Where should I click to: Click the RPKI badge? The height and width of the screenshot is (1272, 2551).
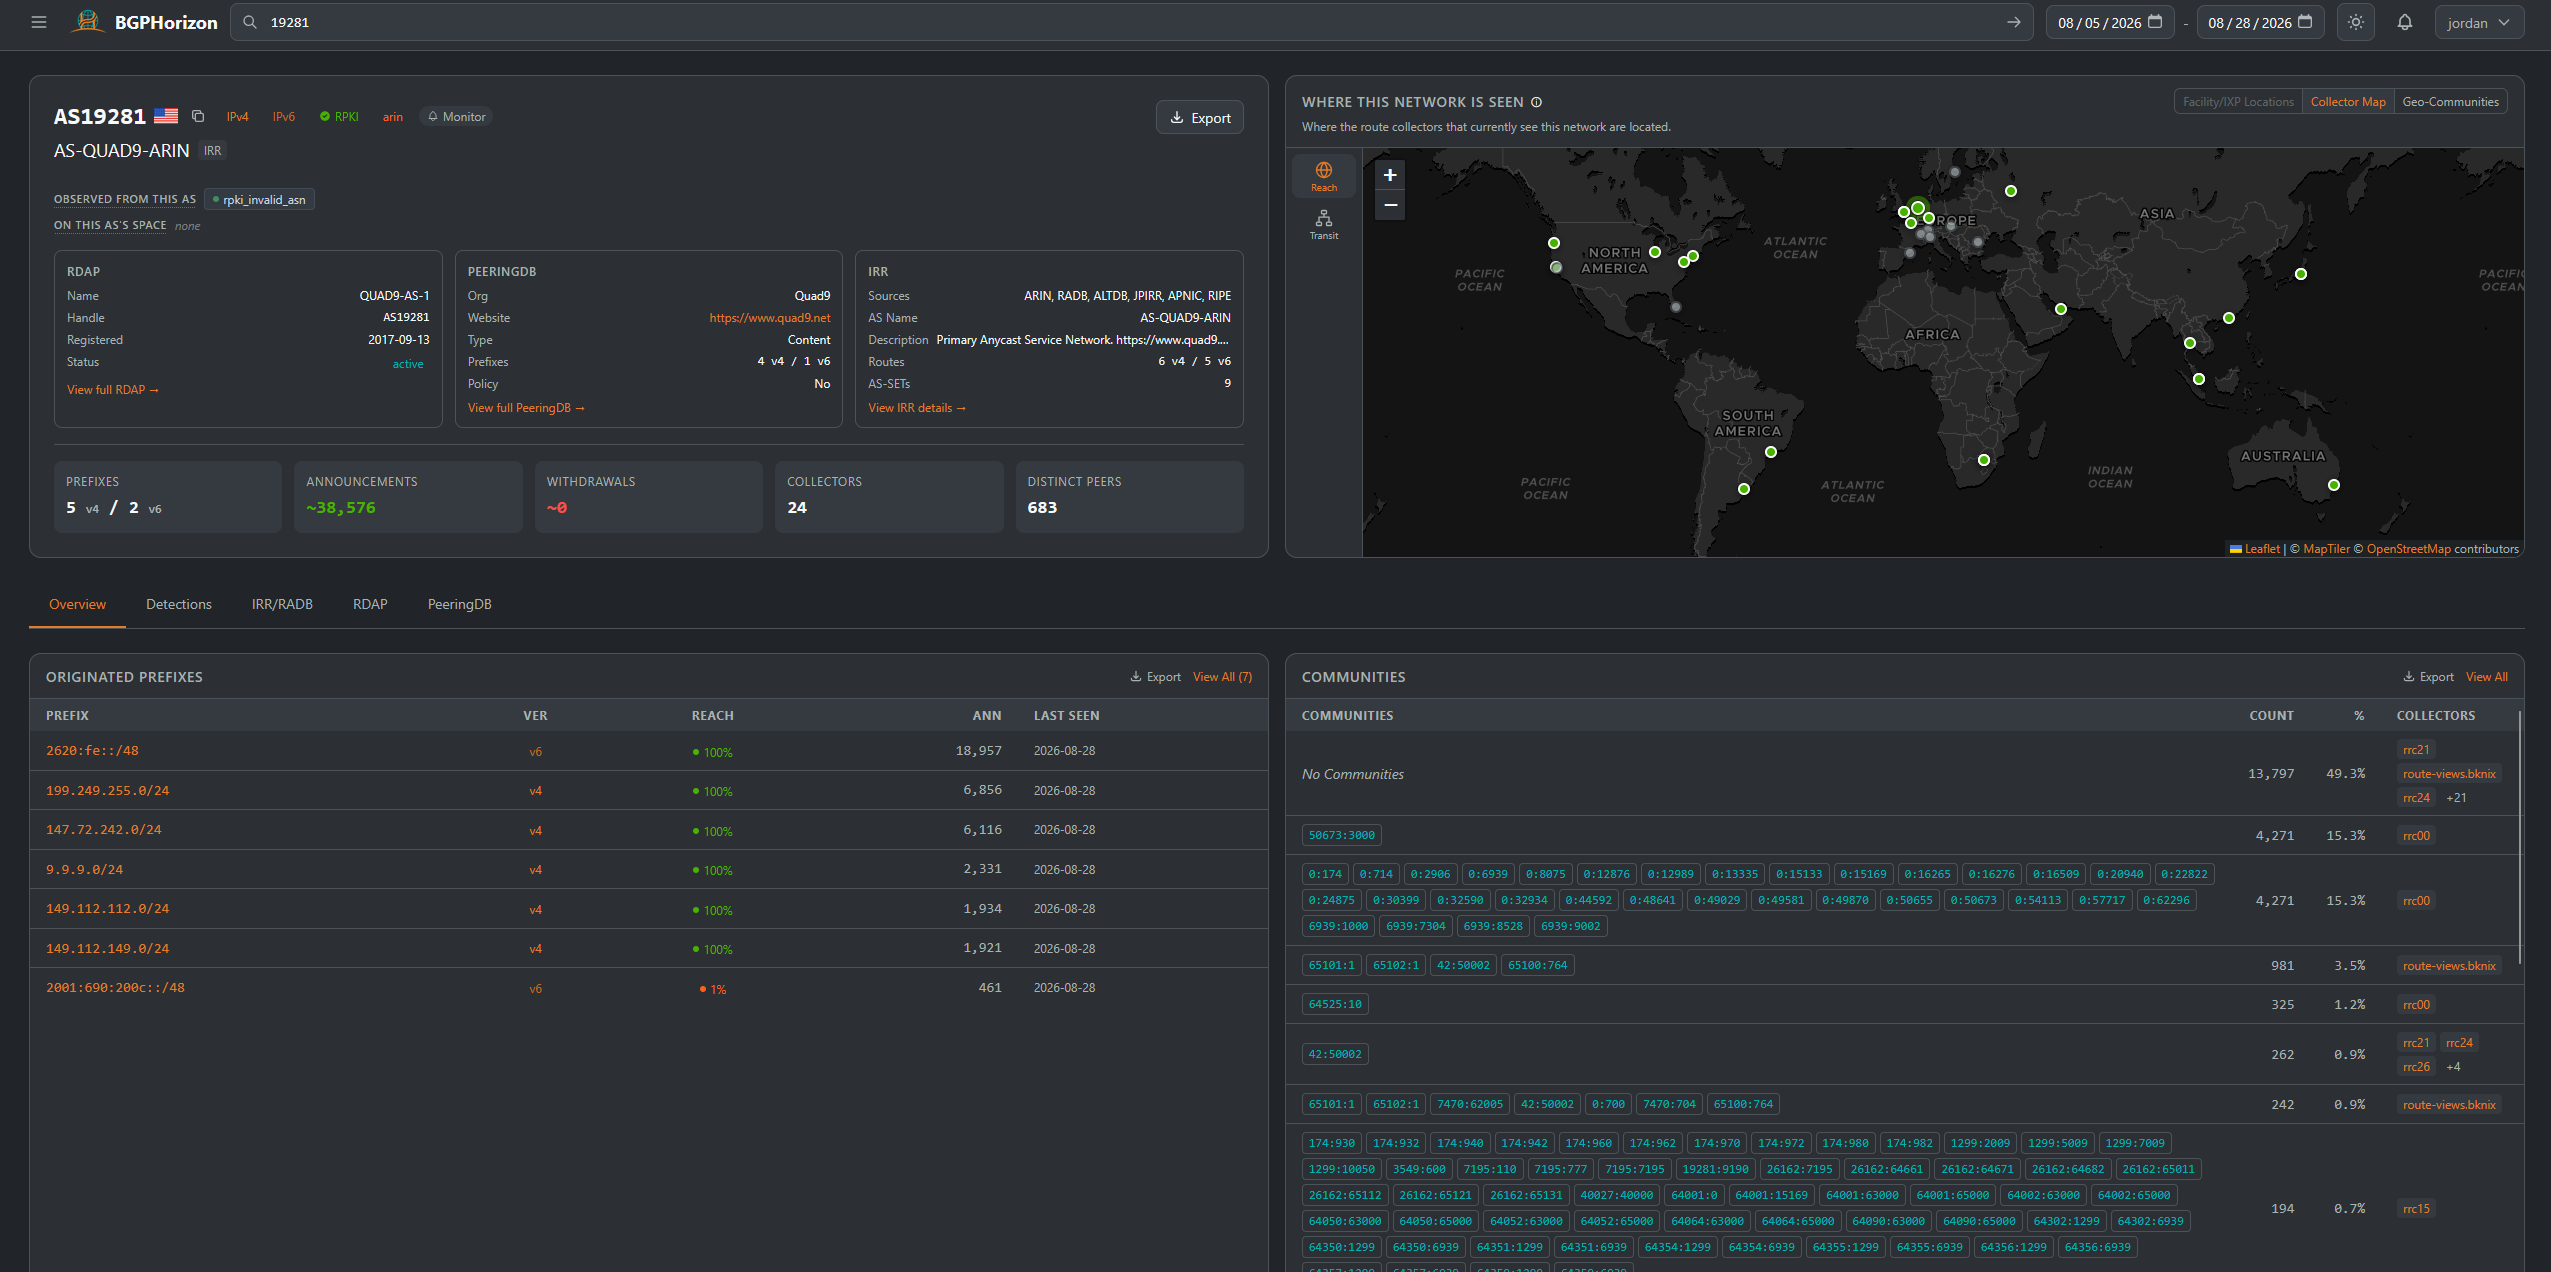click(x=339, y=117)
